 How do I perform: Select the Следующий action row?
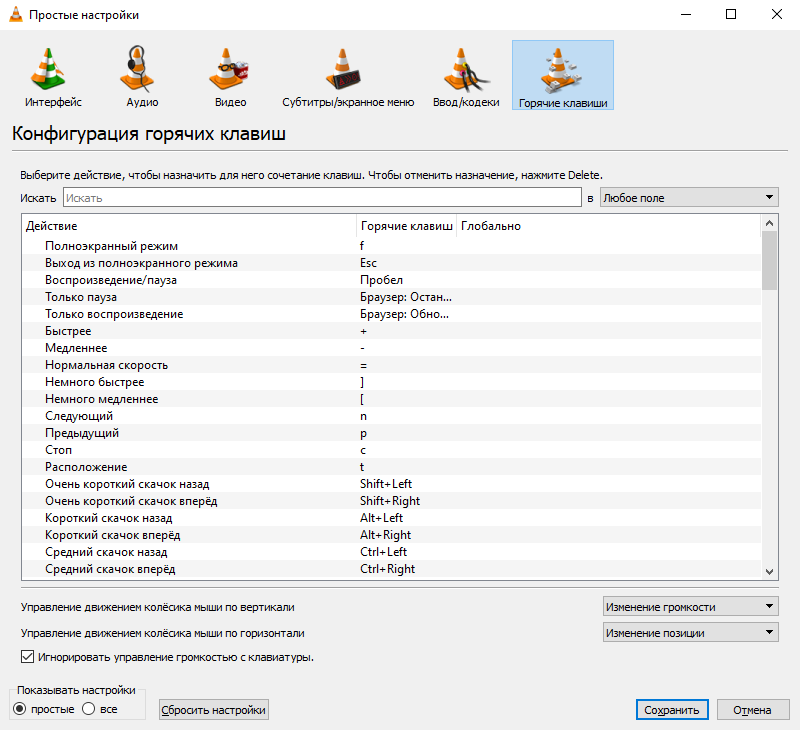tap(391, 416)
